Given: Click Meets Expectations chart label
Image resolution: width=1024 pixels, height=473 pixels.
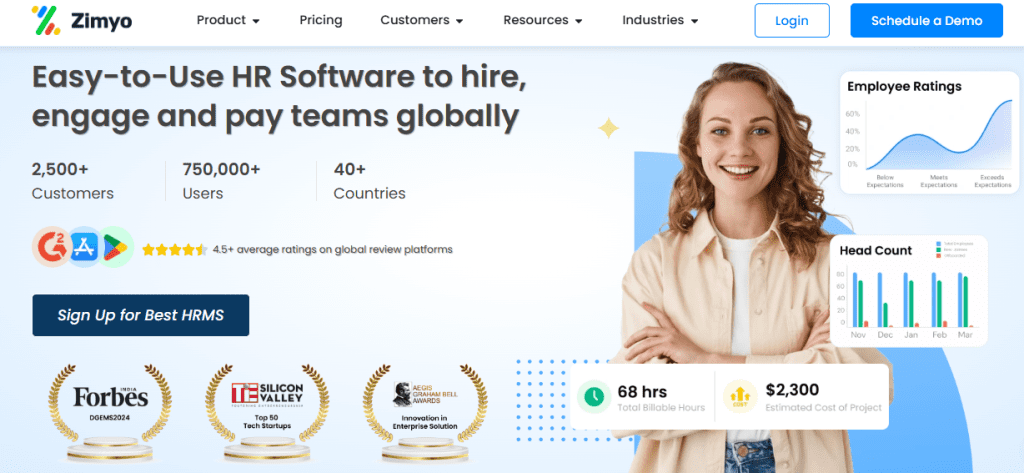Looking at the screenshot, I should click(x=938, y=181).
